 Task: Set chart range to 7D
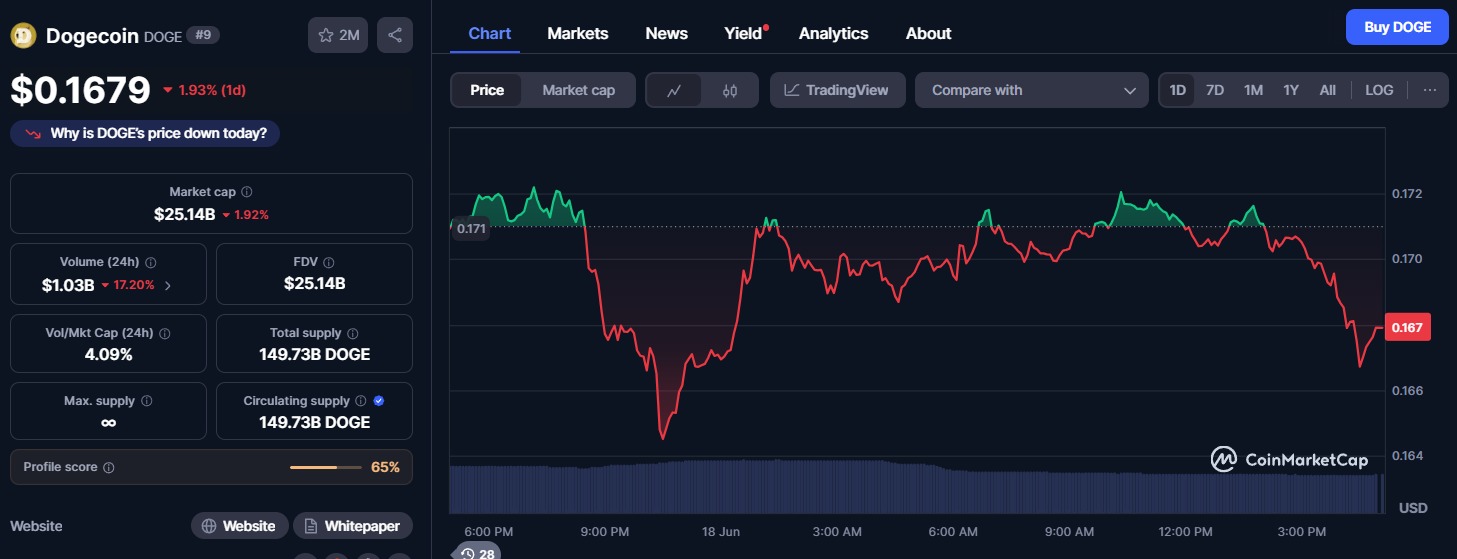click(x=1215, y=90)
